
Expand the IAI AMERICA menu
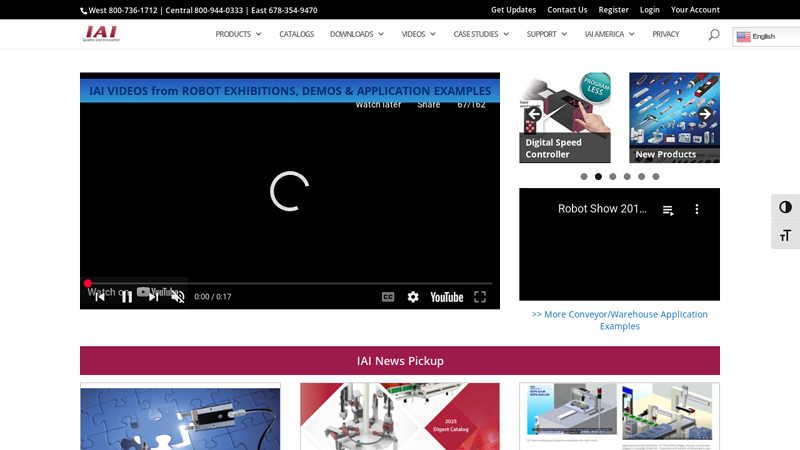(x=609, y=34)
